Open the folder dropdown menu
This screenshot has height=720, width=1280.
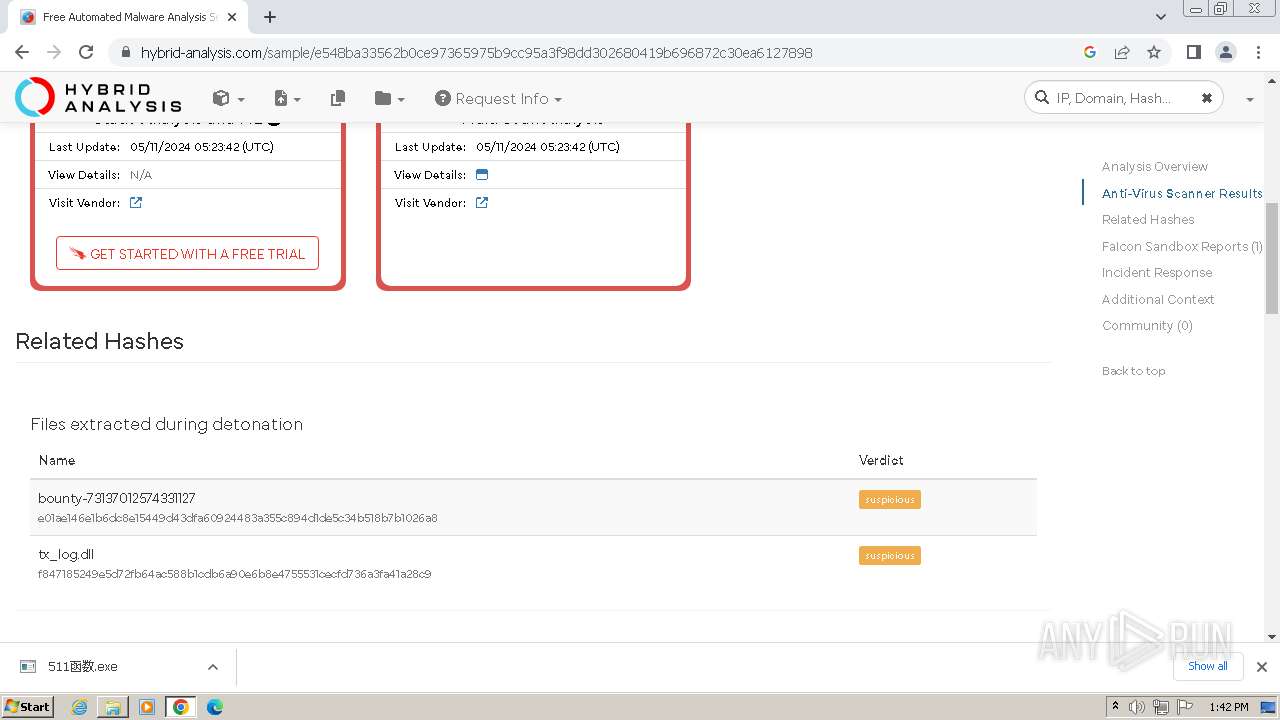pos(389,98)
